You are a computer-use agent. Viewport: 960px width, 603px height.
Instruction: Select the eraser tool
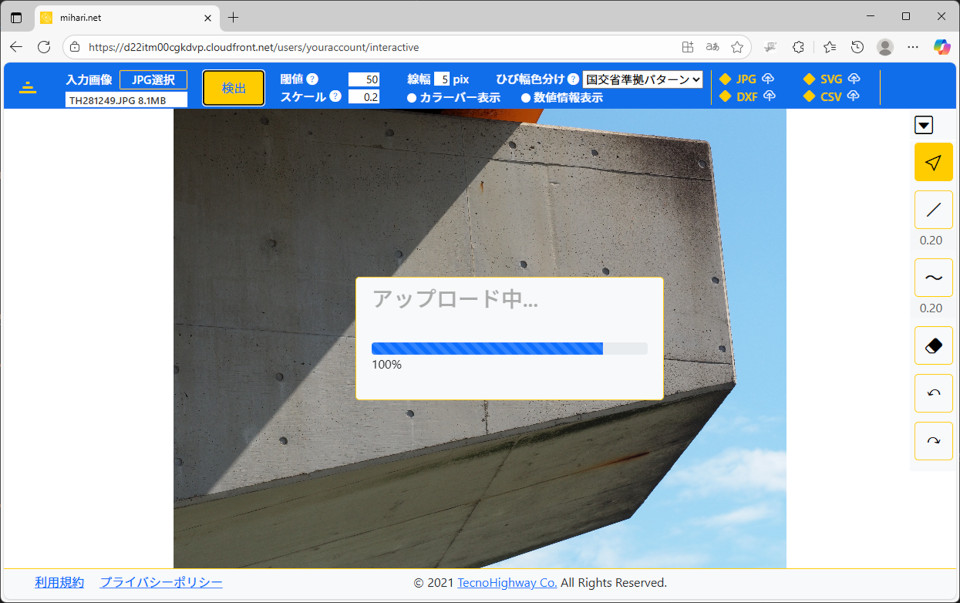point(933,345)
